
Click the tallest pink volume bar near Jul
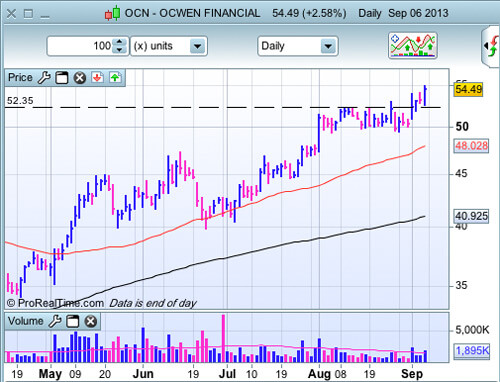[223, 338]
